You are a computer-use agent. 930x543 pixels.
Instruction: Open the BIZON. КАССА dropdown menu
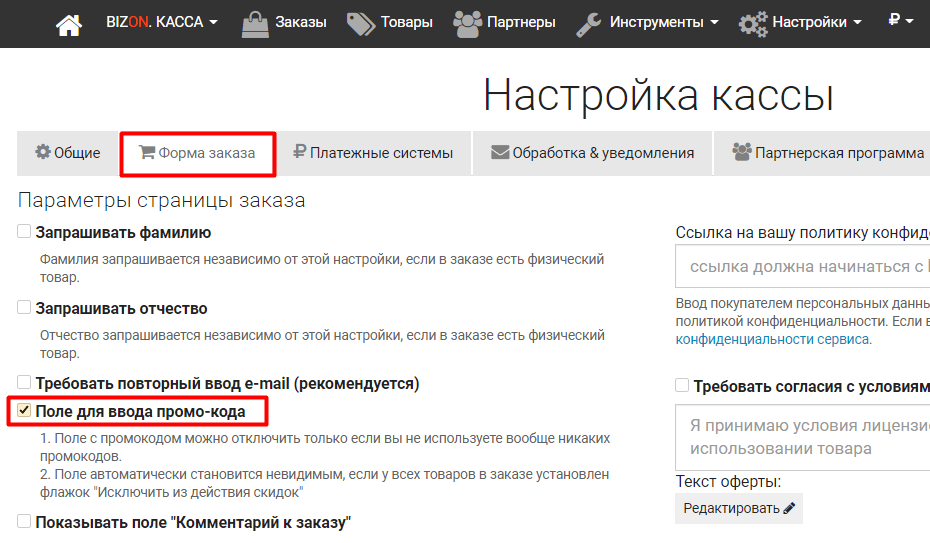point(161,22)
